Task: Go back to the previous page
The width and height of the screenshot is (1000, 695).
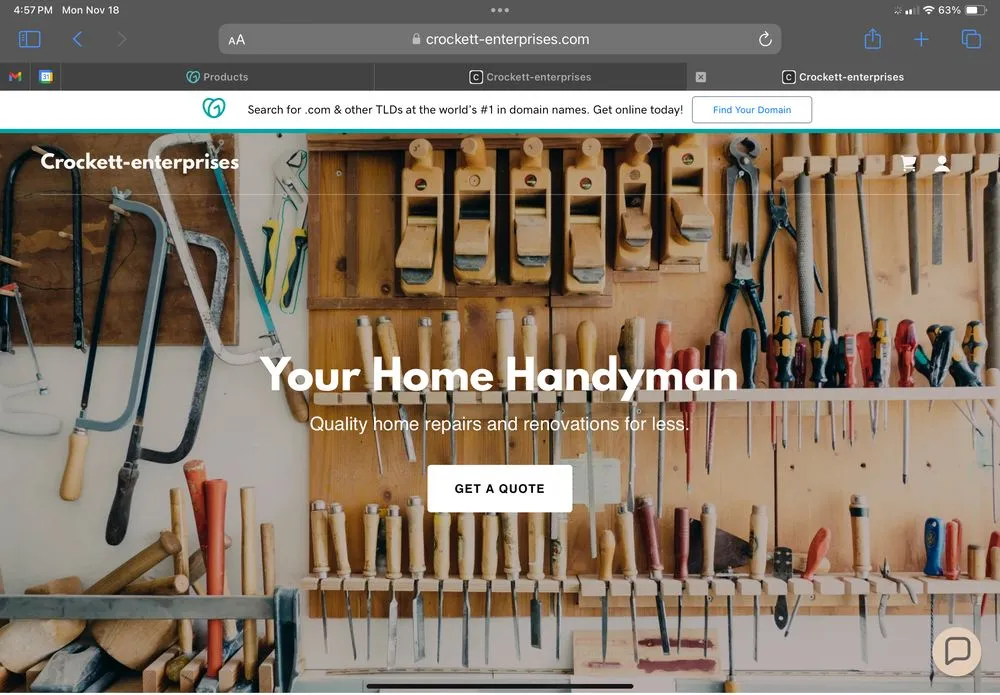Action: pos(77,39)
